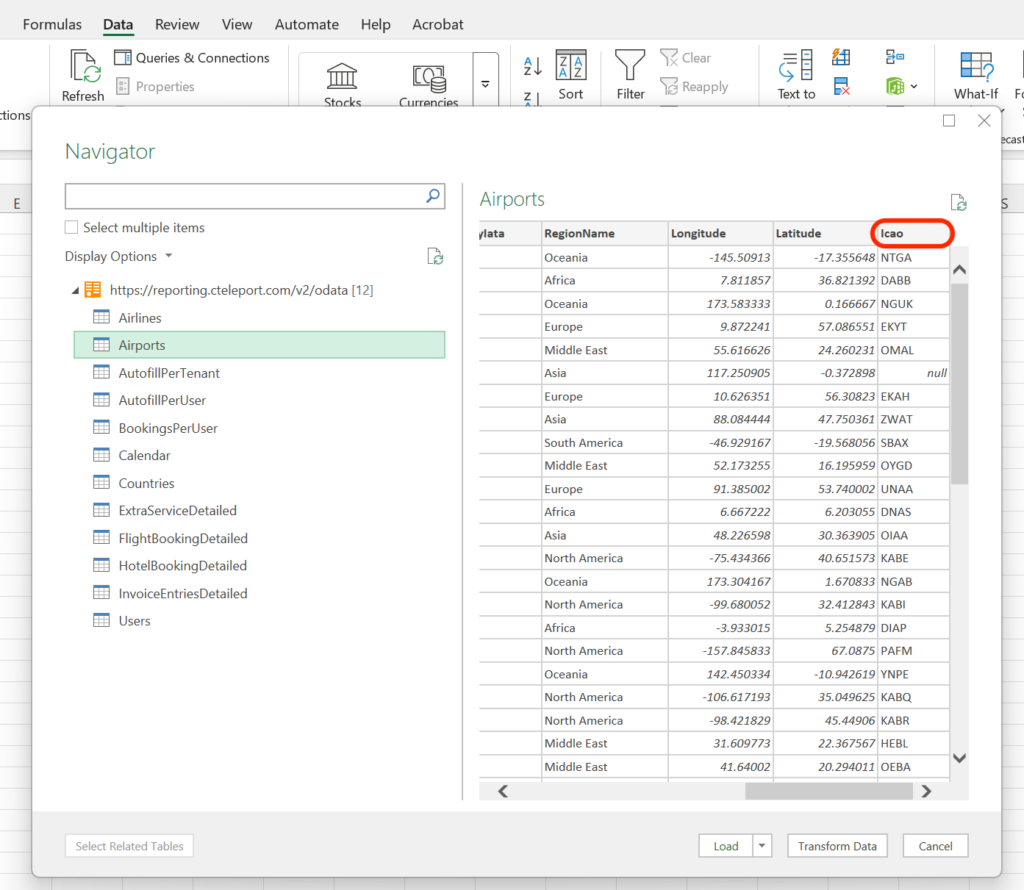Click the Remove Duplicates icon
This screenshot has height=890, width=1024.
click(841, 86)
